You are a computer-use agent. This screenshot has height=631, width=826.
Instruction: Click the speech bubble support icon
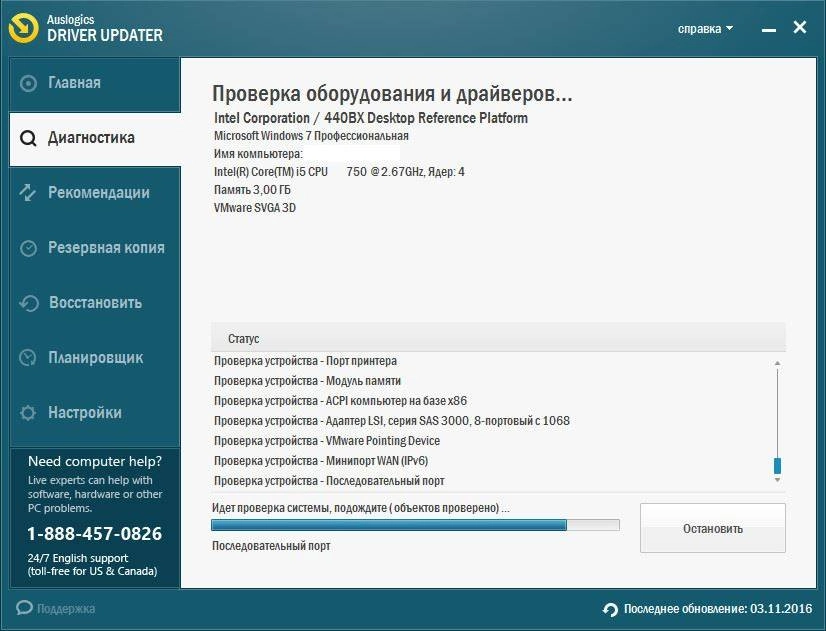[x=24, y=608]
